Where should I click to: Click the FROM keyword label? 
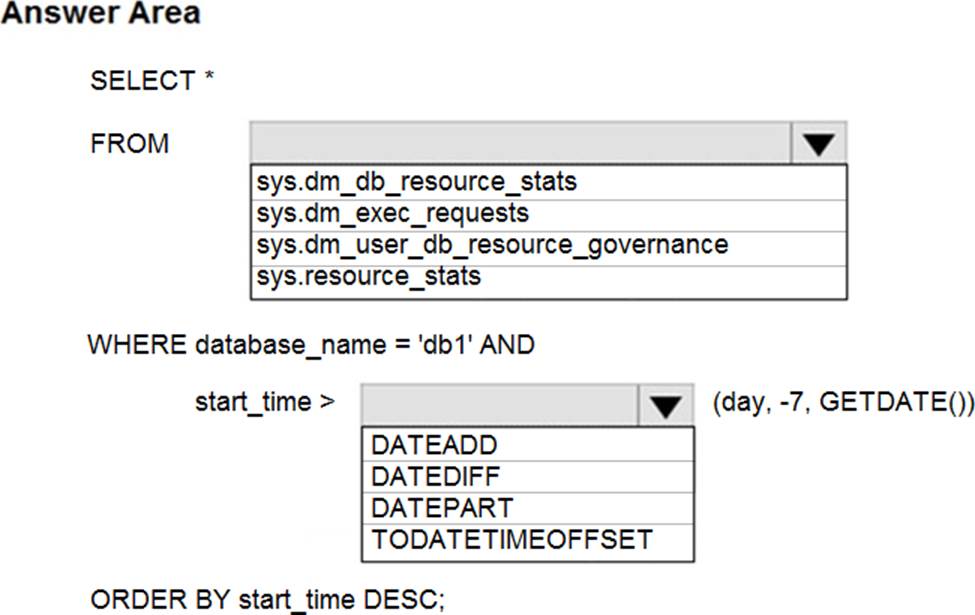[130, 144]
